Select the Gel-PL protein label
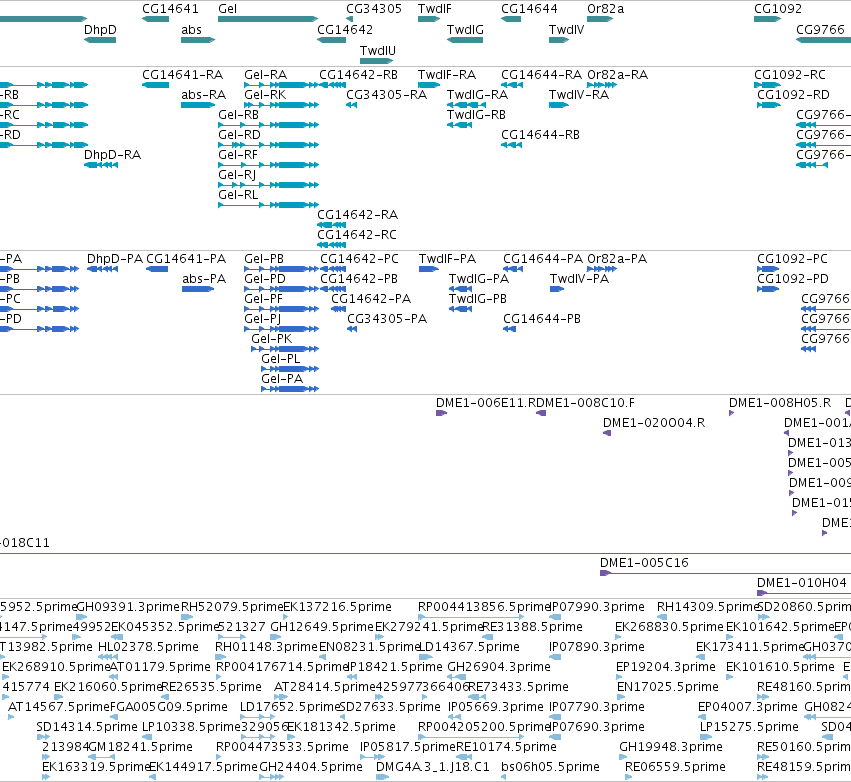Viewport: 851px width, 782px height. coord(281,359)
